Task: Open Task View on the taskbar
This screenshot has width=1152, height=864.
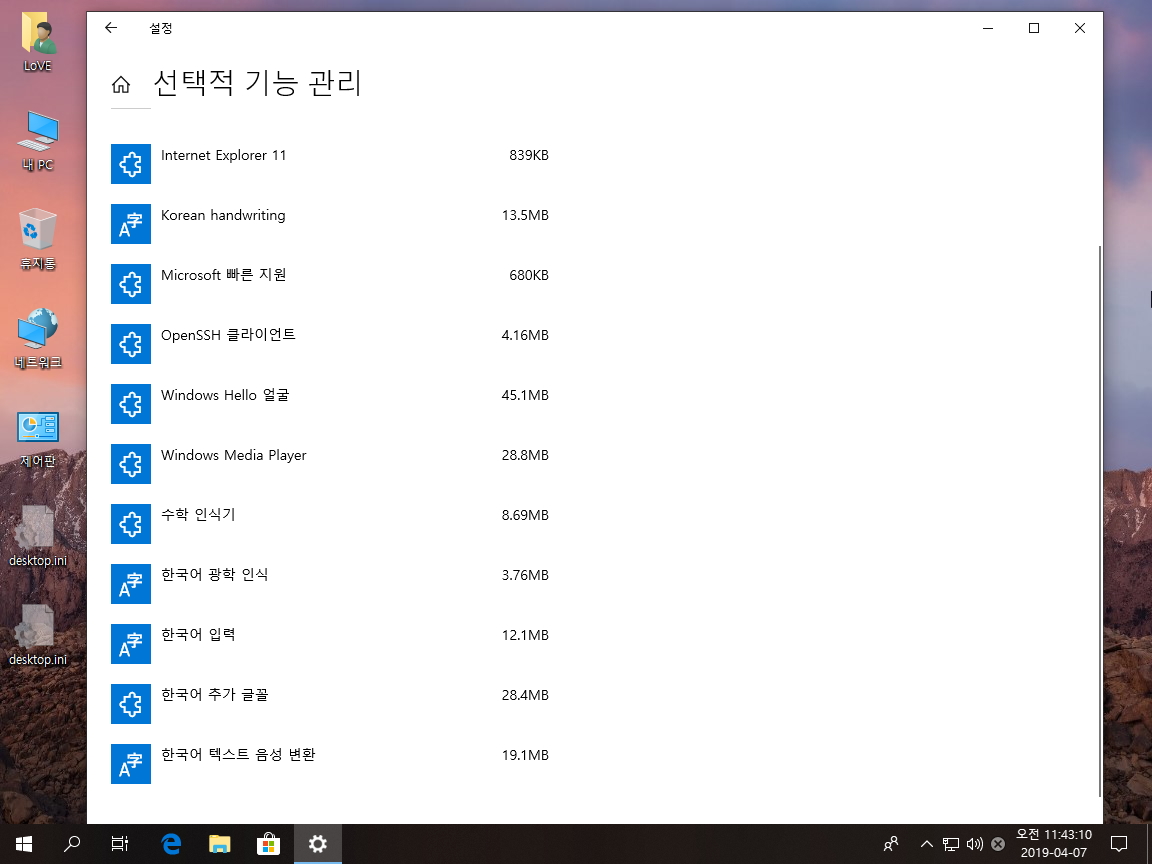Action: click(120, 843)
